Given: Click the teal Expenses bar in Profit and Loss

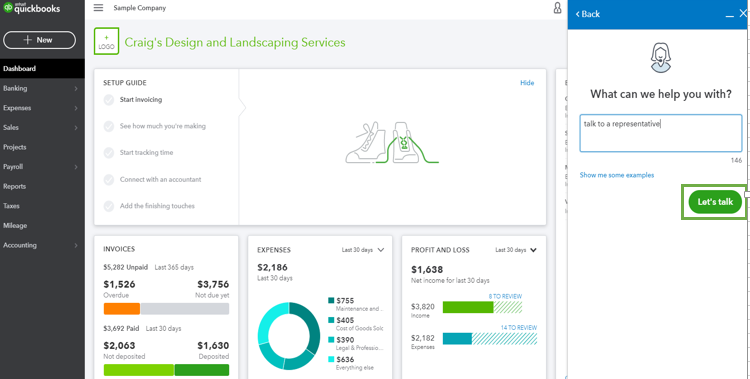Looking at the screenshot, I should click(457, 339).
